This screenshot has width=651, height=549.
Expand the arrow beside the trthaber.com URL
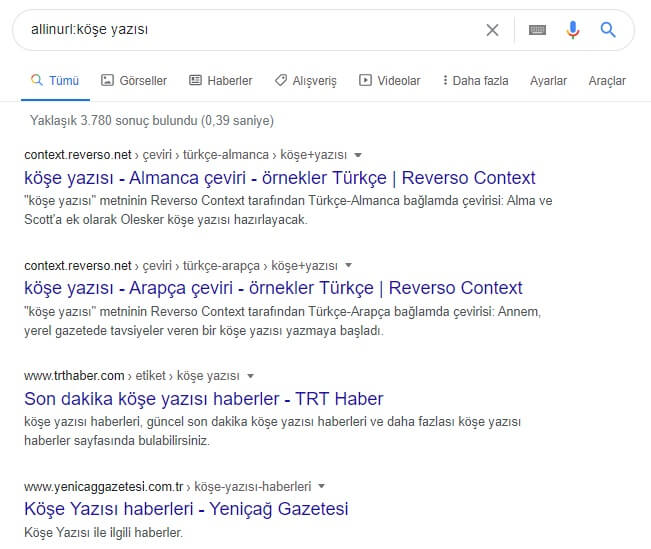(249, 376)
